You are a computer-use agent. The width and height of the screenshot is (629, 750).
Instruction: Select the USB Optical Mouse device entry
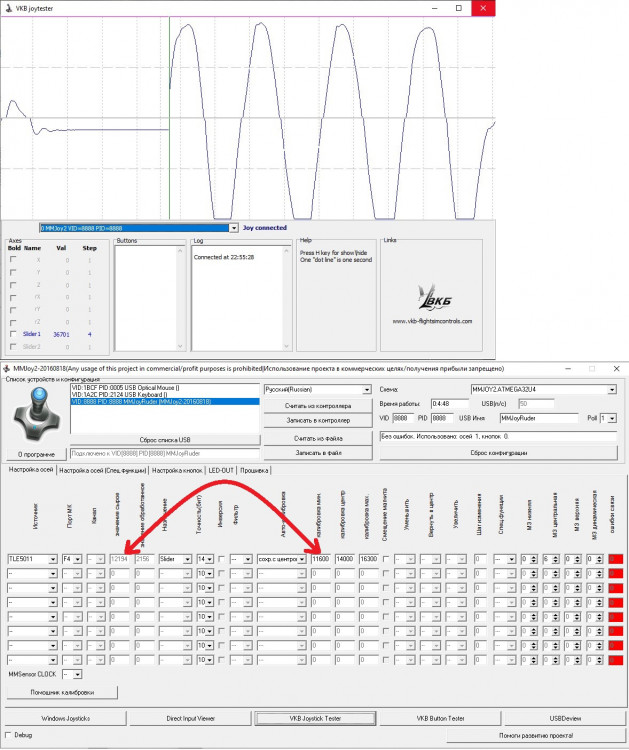tap(125, 388)
